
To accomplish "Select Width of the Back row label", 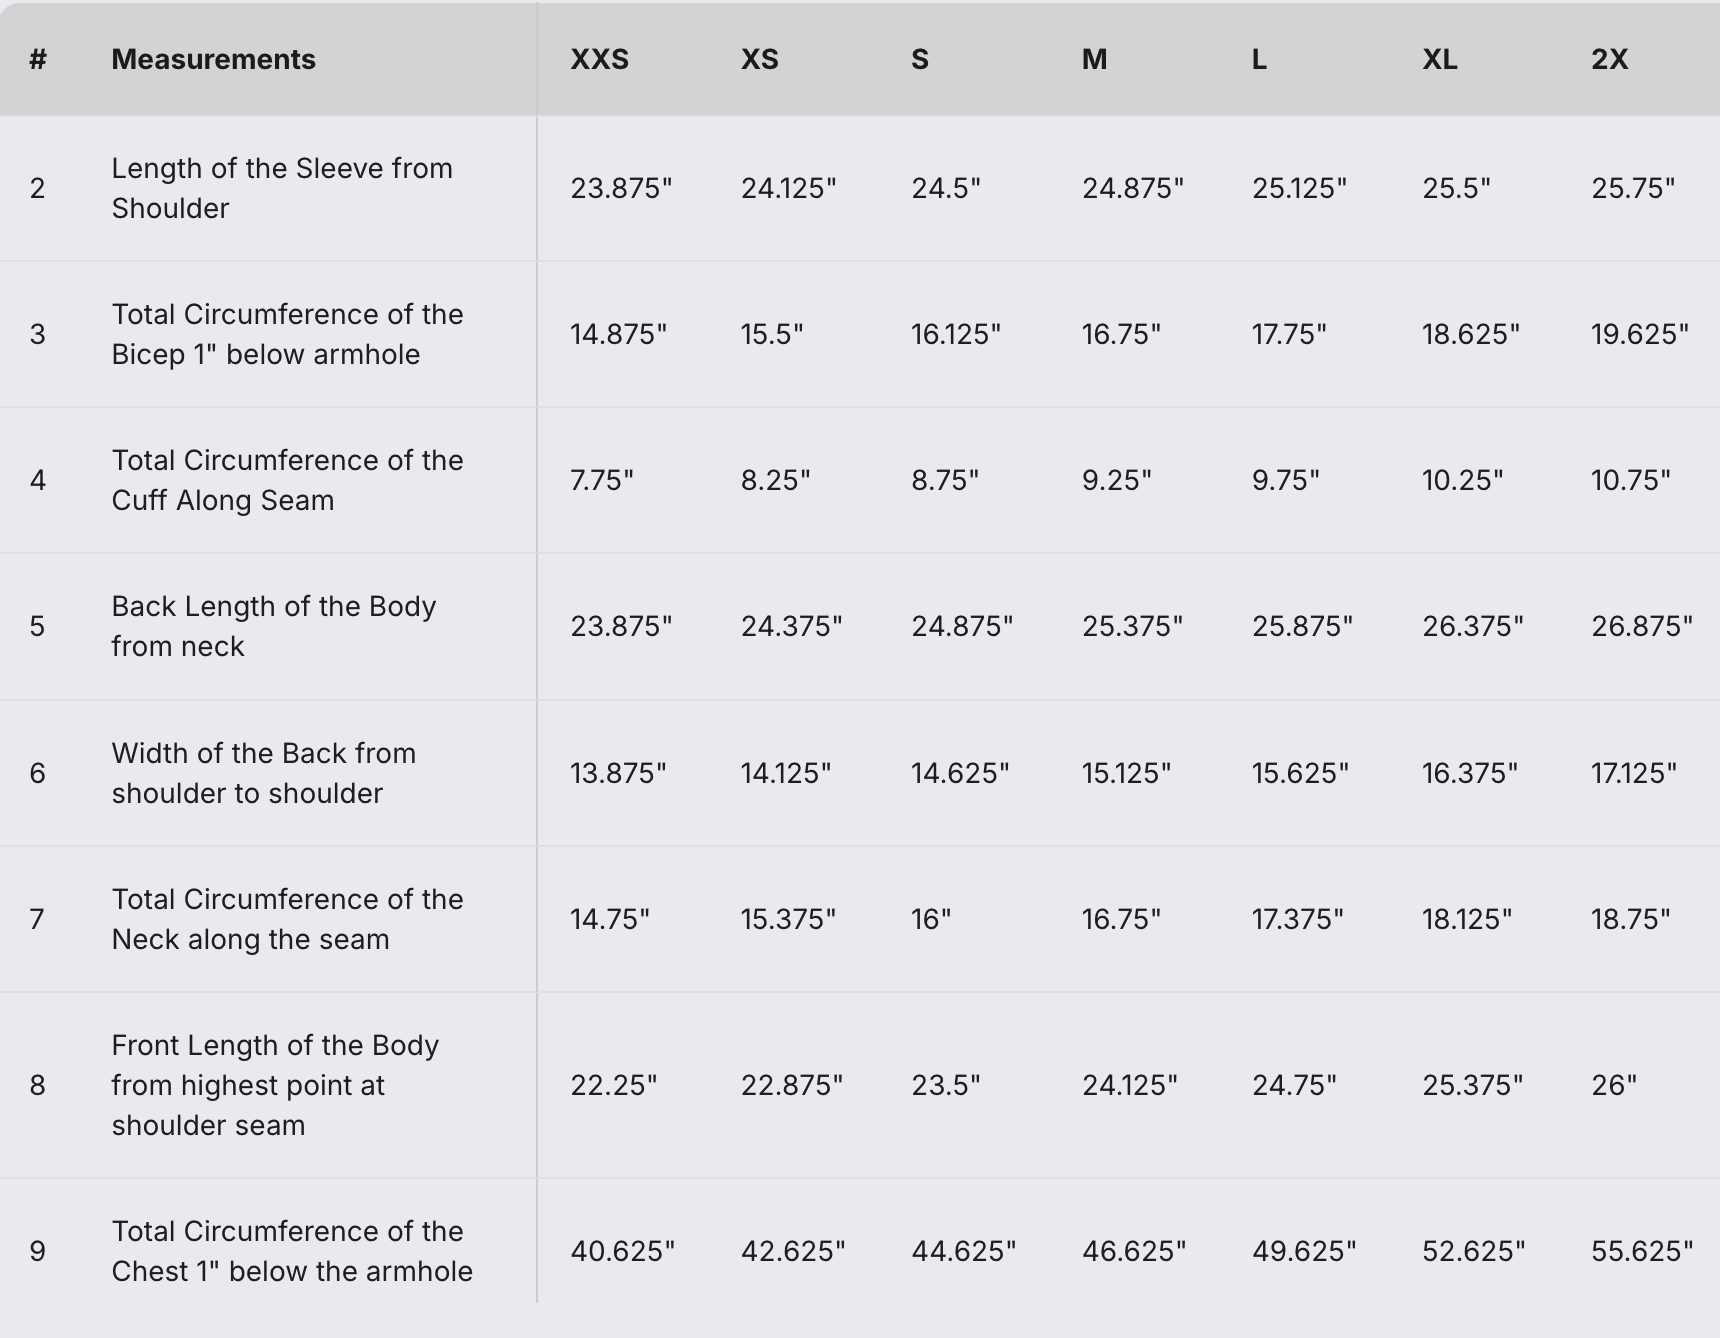I will tap(263, 773).
